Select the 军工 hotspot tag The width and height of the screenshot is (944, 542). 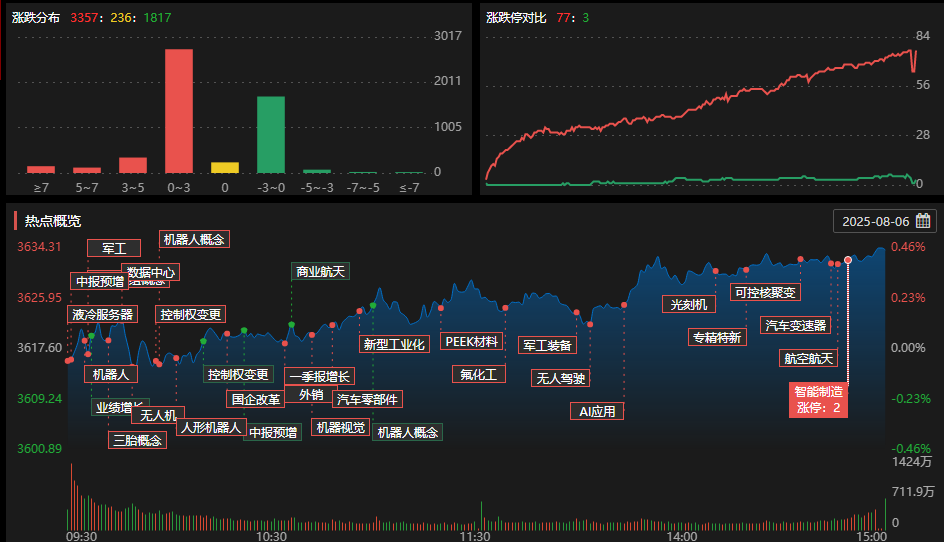click(x=114, y=248)
